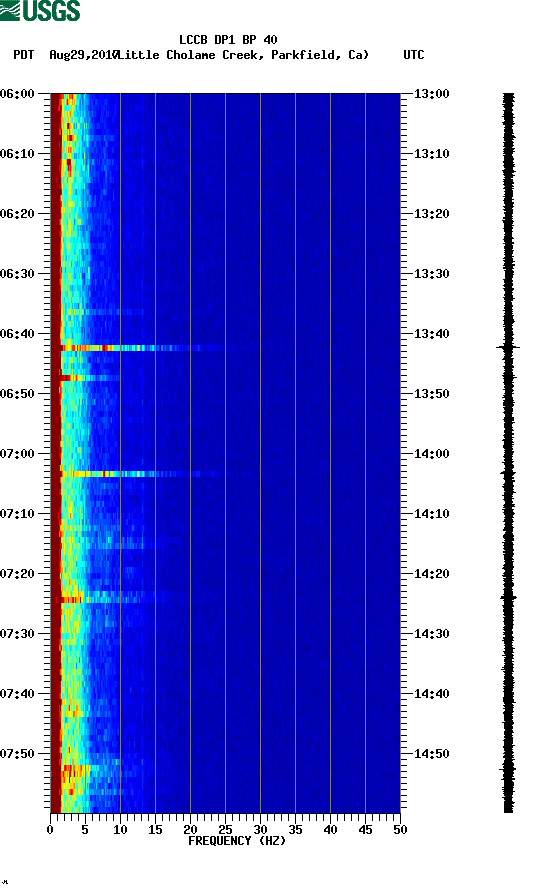
Task: Click the 07:00 PDT time label
Action: (x=18, y=454)
